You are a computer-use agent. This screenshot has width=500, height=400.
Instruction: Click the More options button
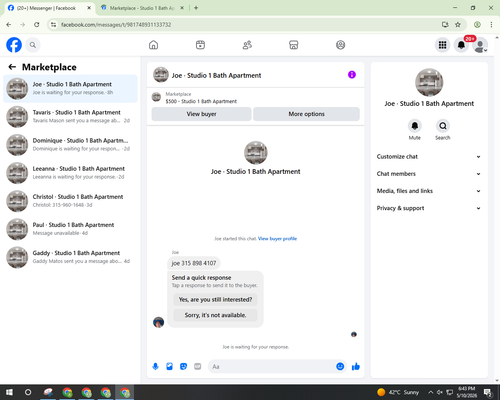click(x=306, y=114)
